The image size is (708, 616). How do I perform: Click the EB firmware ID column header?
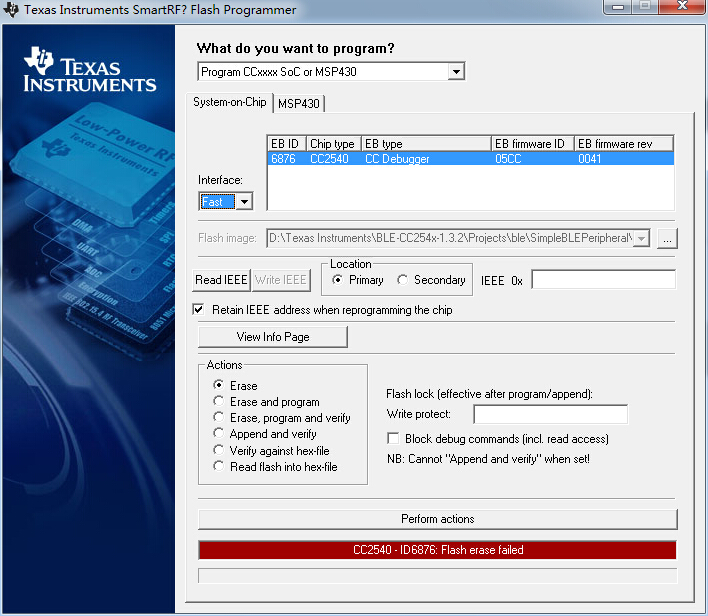click(x=533, y=144)
